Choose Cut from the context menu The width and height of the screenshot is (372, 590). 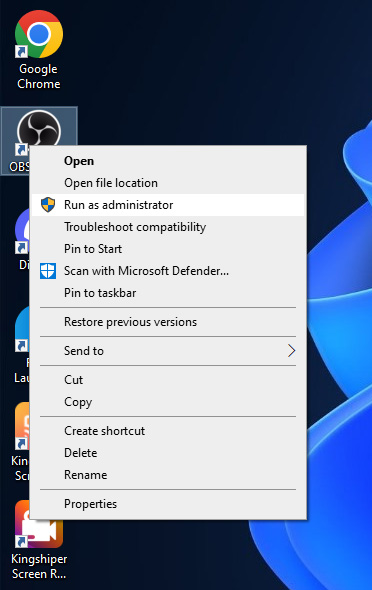(168, 380)
